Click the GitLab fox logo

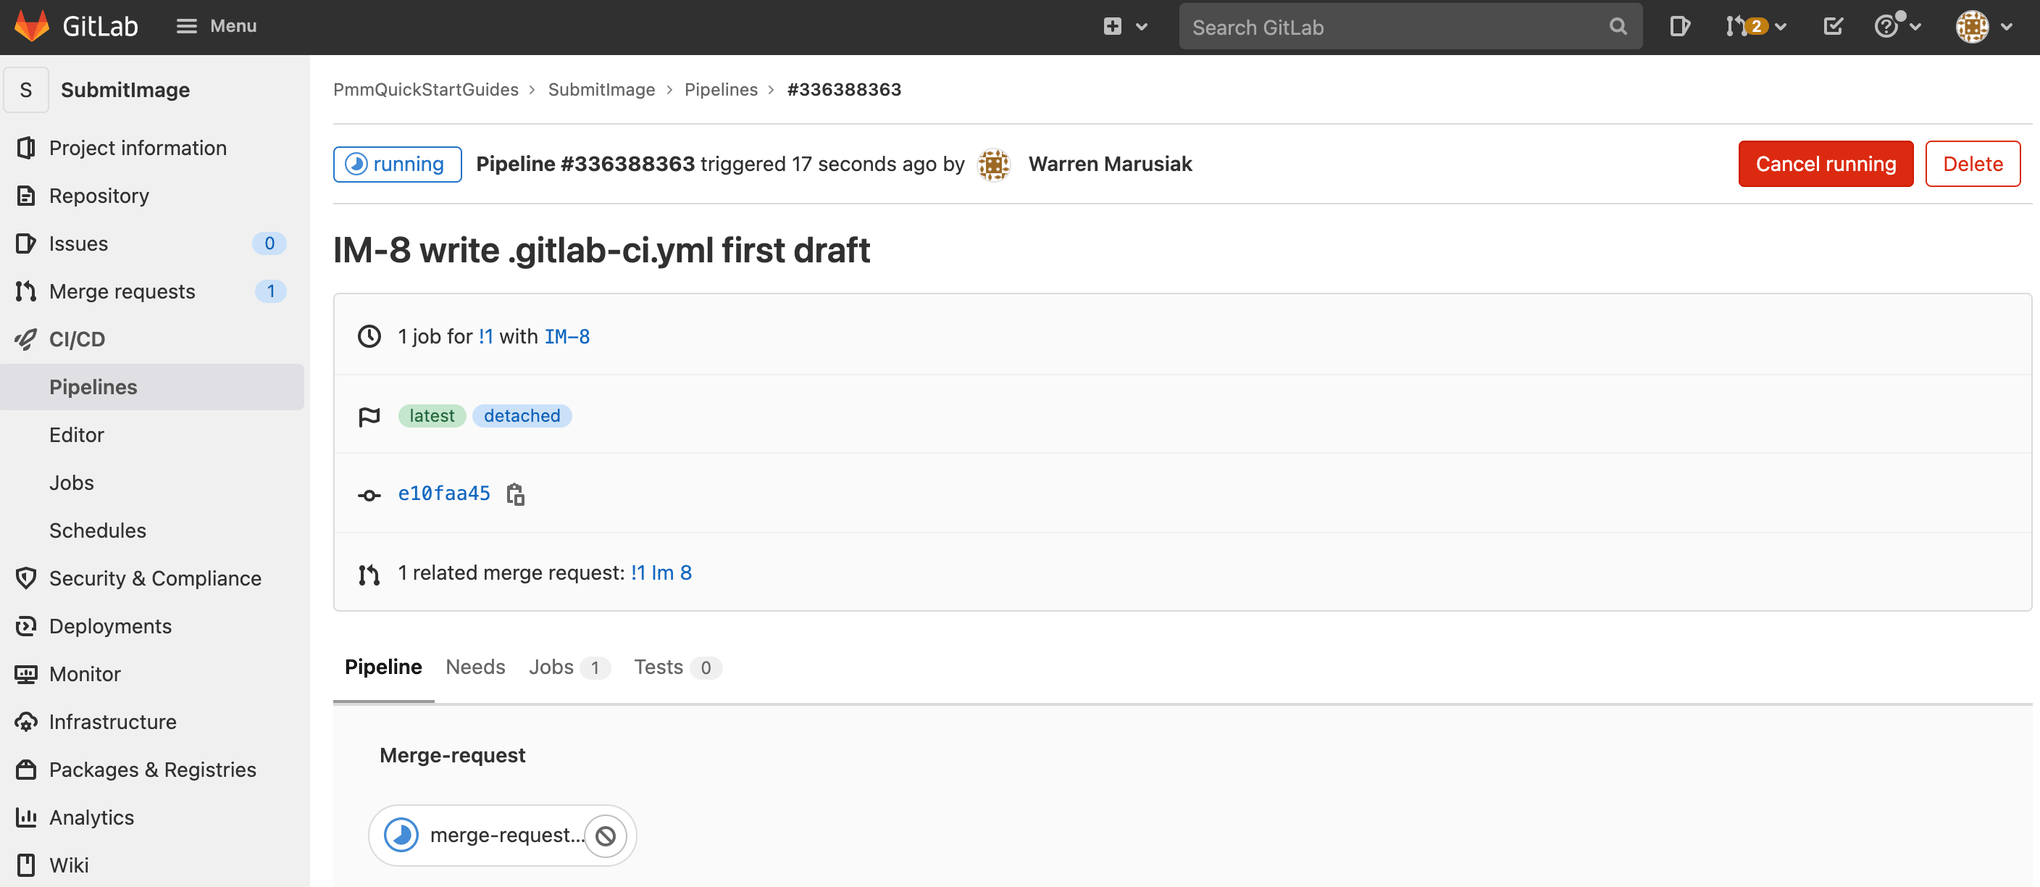[x=32, y=26]
